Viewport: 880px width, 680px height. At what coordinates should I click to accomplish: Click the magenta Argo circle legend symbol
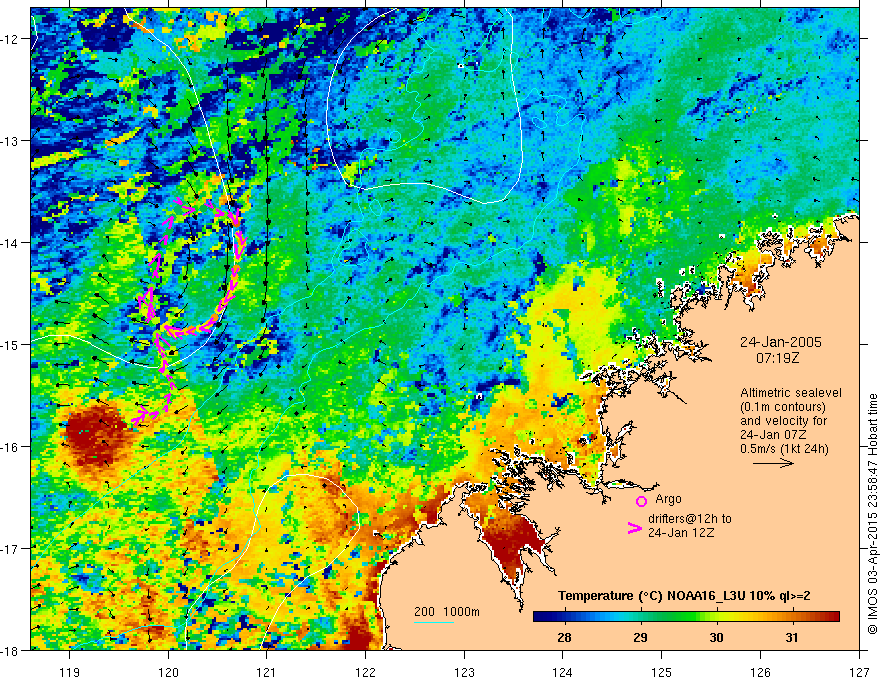click(641, 501)
